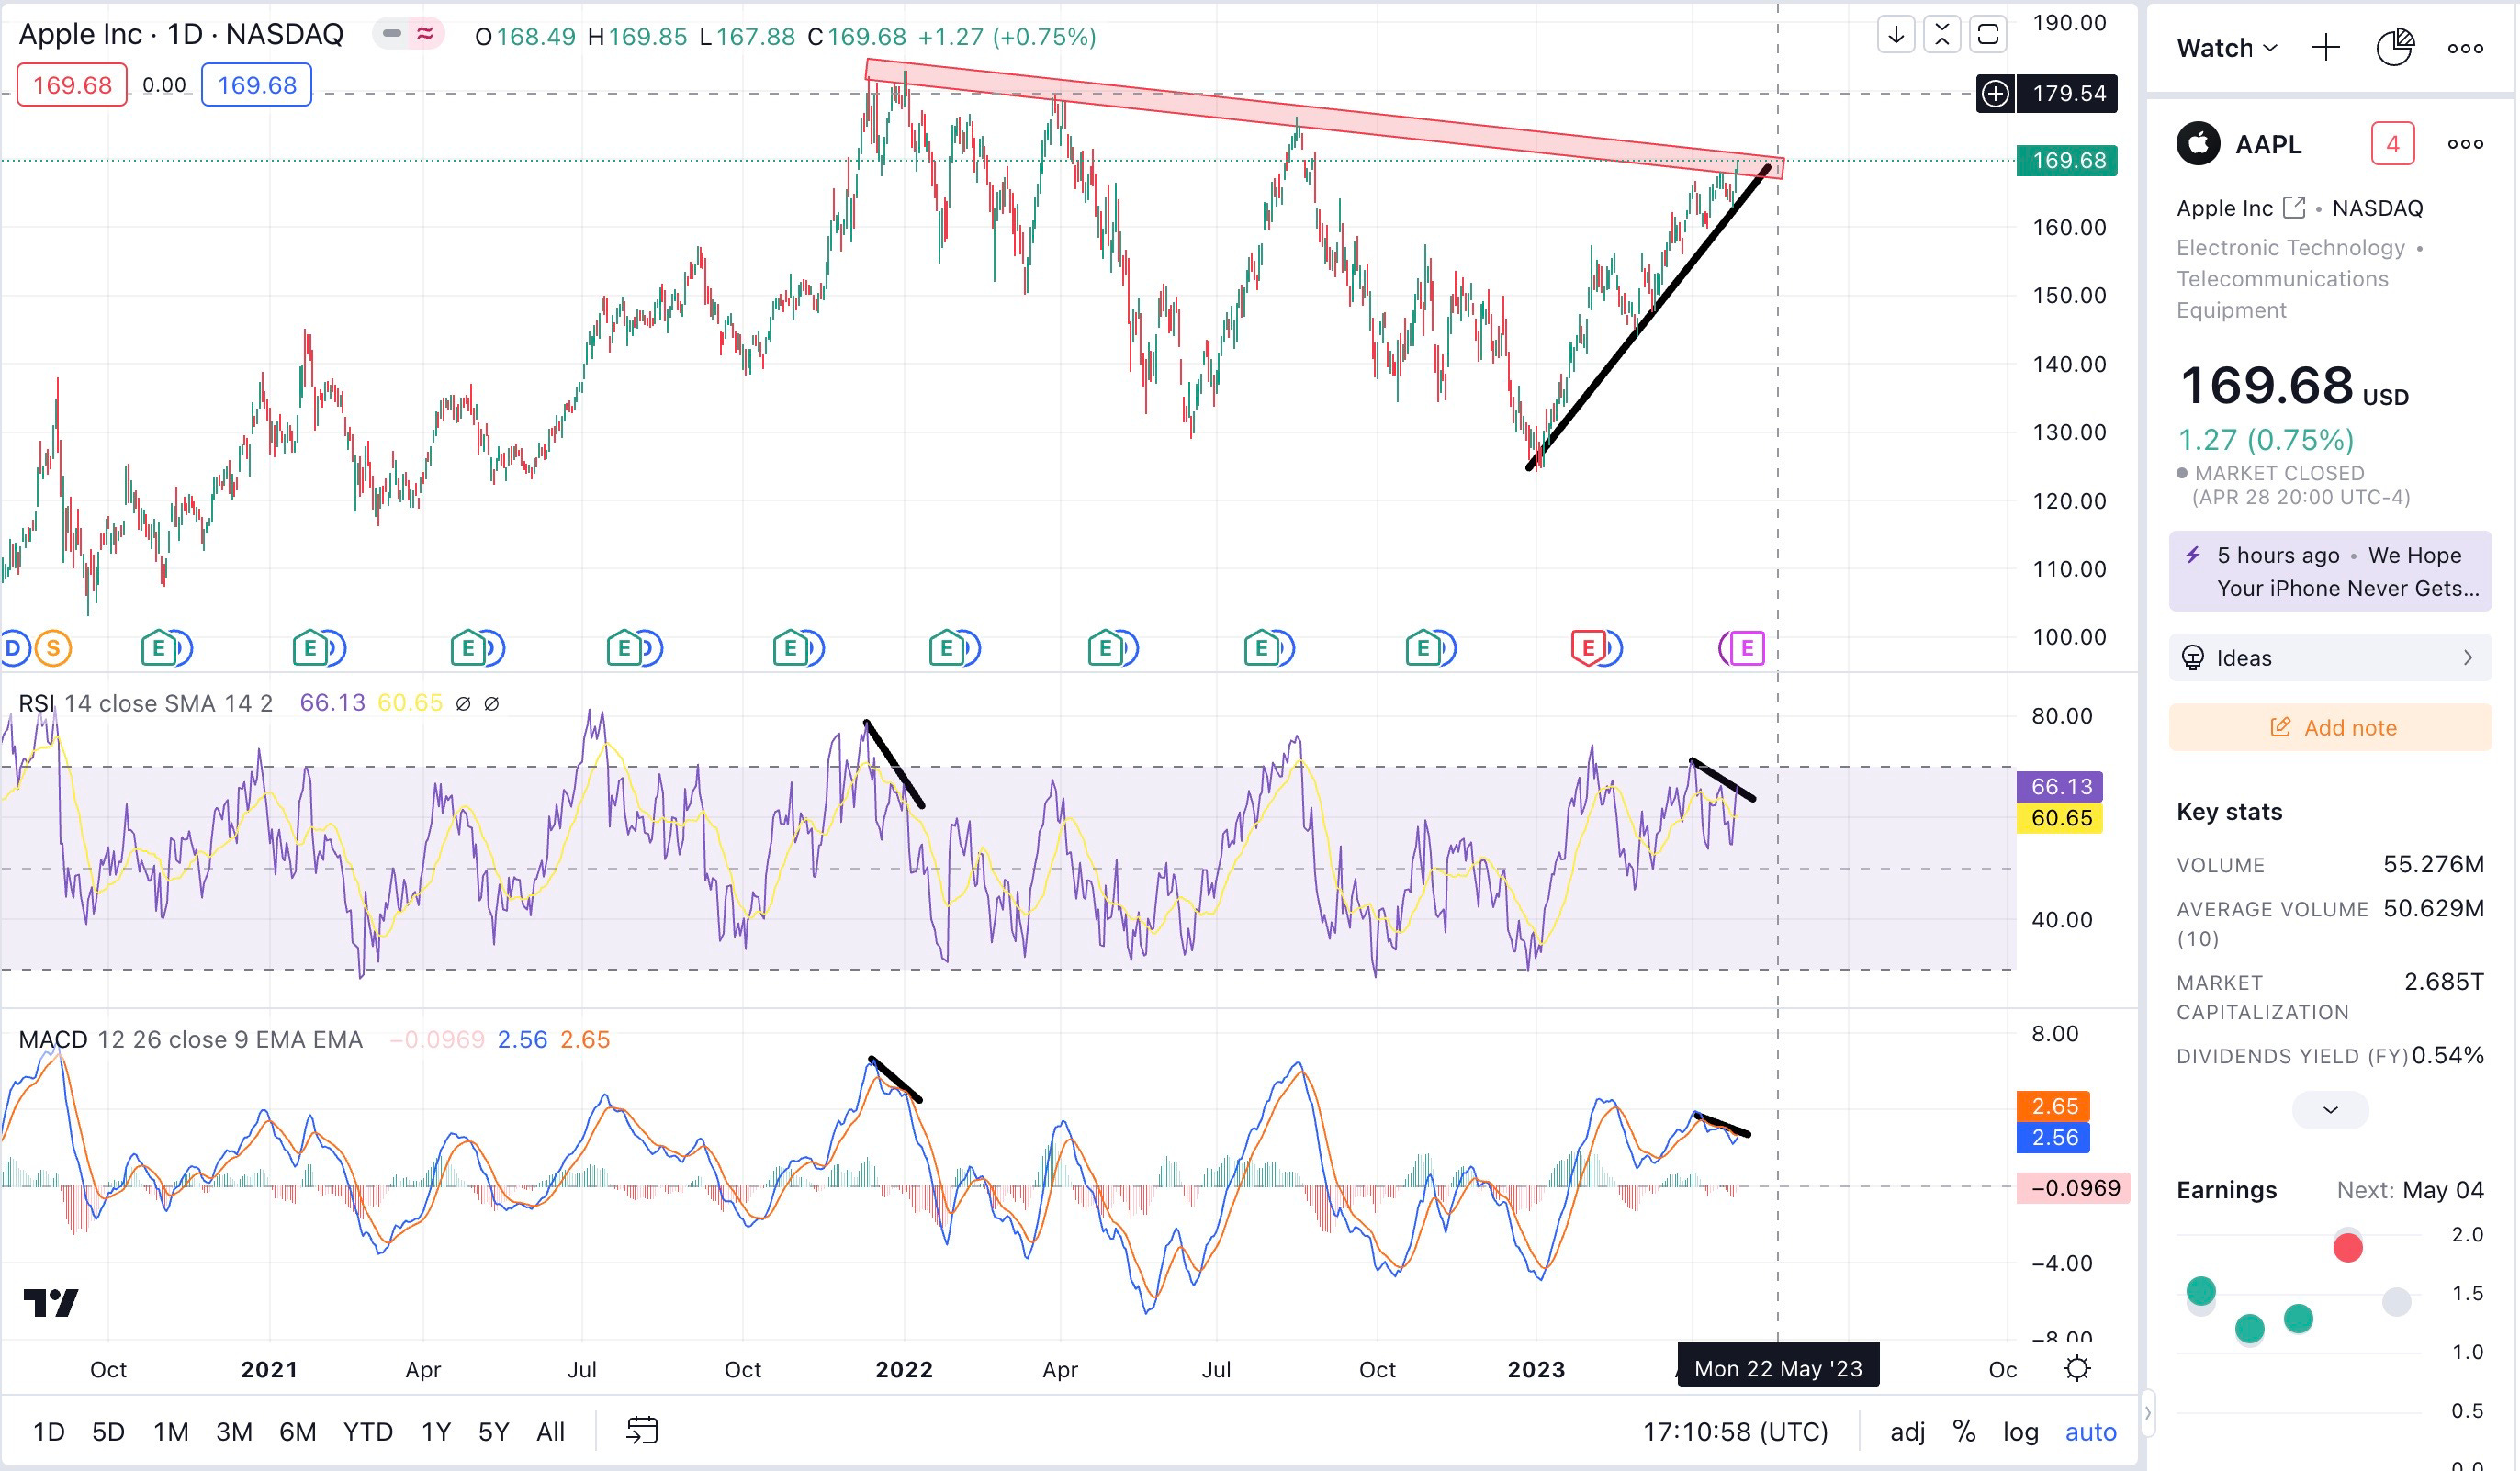Viewport: 2520px width, 1471px height.
Task: Enter fullscreen mode via the frame icon
Action: coord(1989,35)
